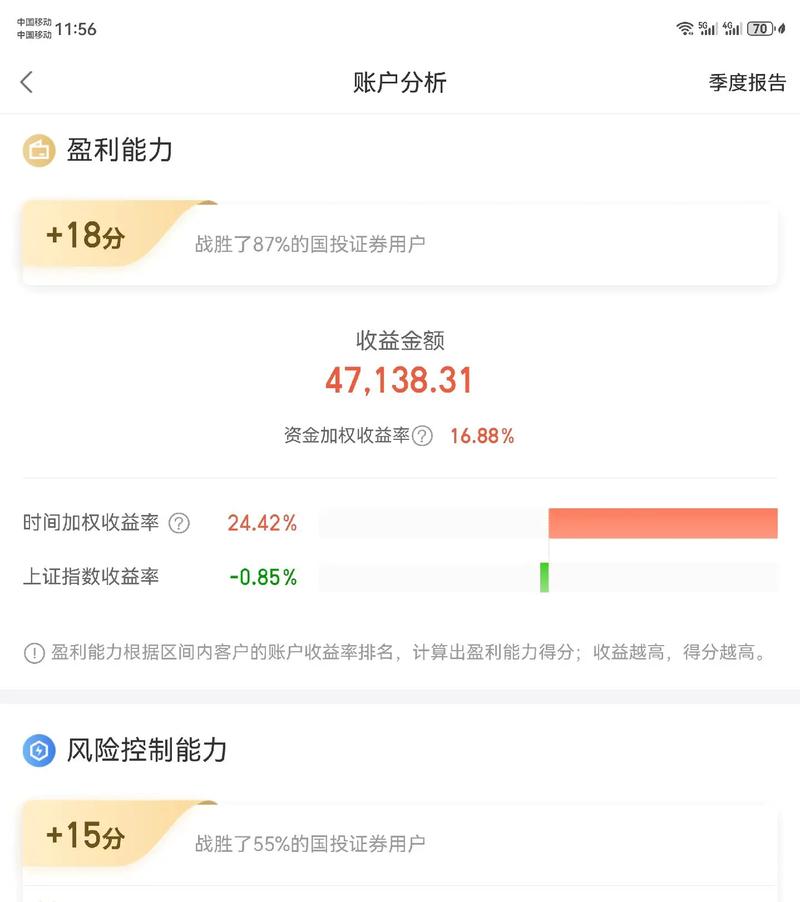Tap the +15分 score badge
800x902 pixels.
[x=86, y=837]
